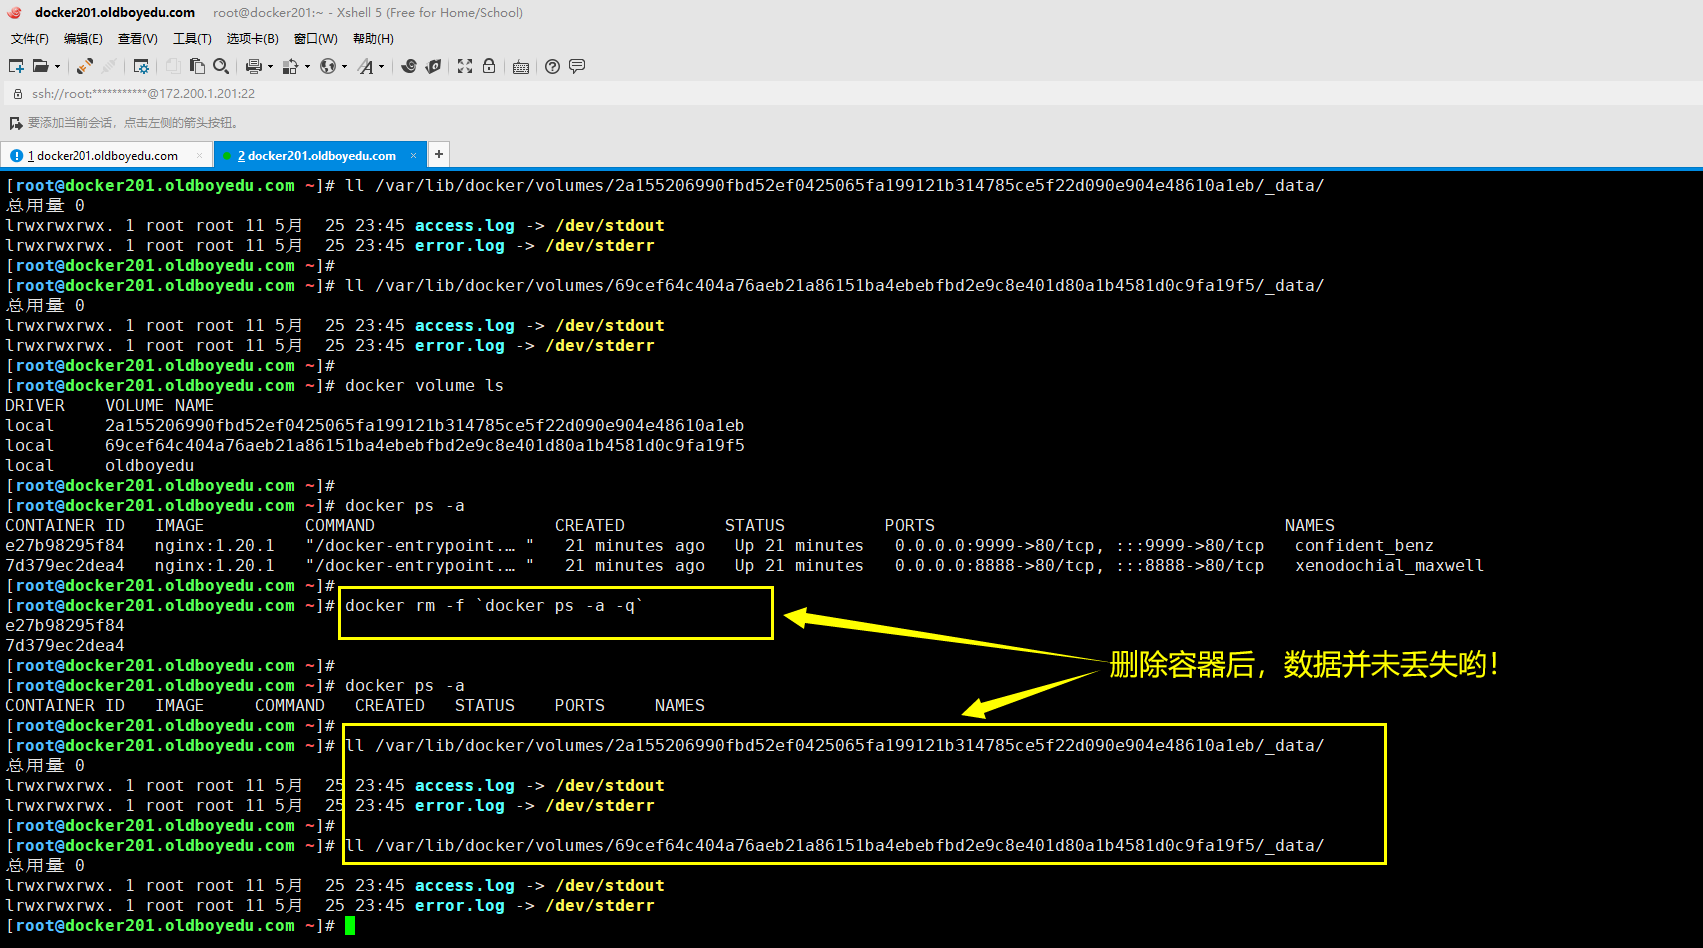The height and width of the screenshot is (948, 1703).
Task: Close the active tab 2 docker201.oldboyedu.com
Action: point(413,156)
